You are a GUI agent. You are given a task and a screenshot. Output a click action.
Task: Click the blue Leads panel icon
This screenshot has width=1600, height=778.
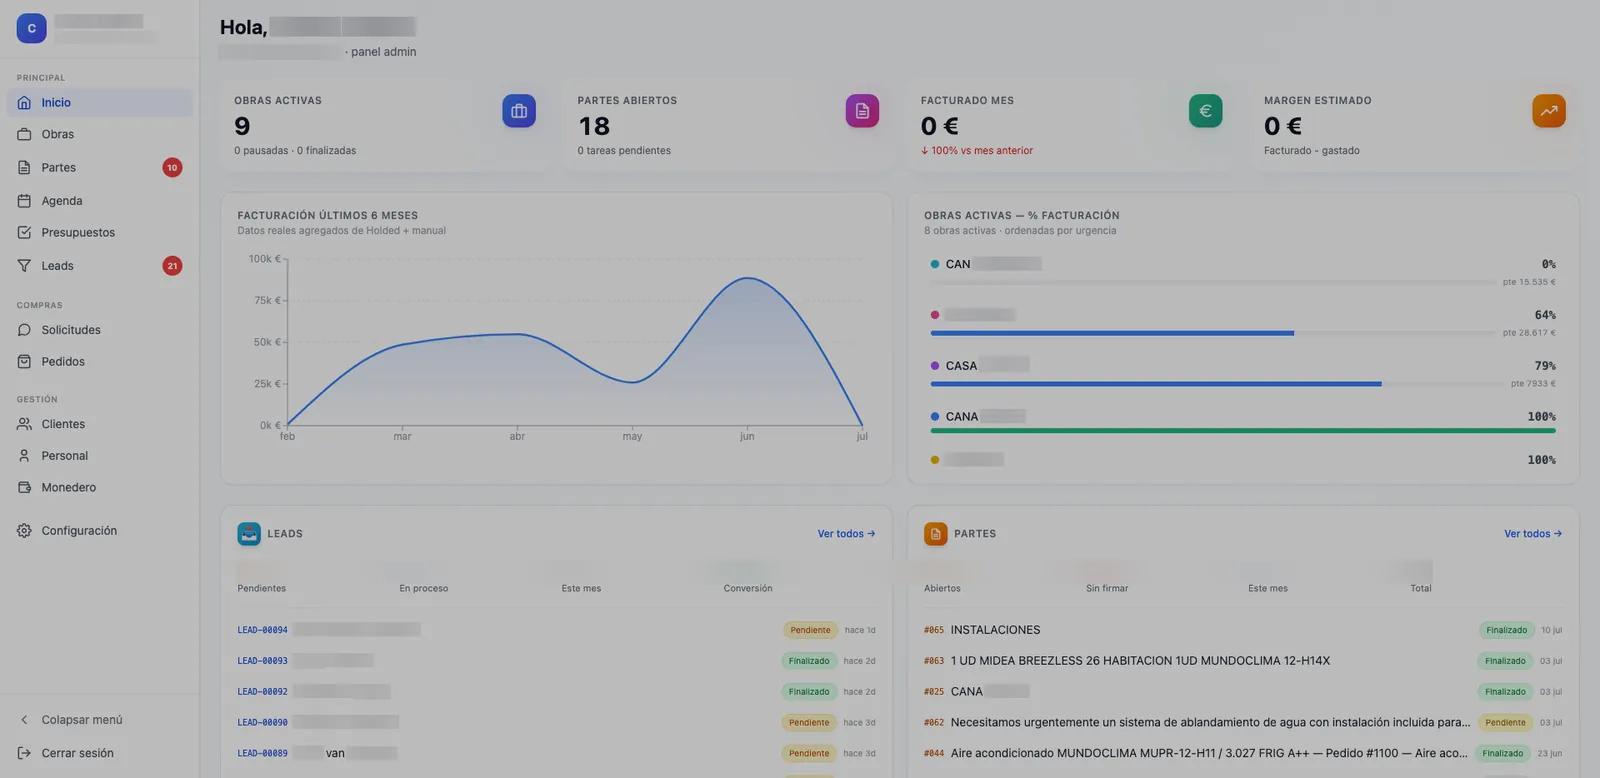(x=249, y=534)
